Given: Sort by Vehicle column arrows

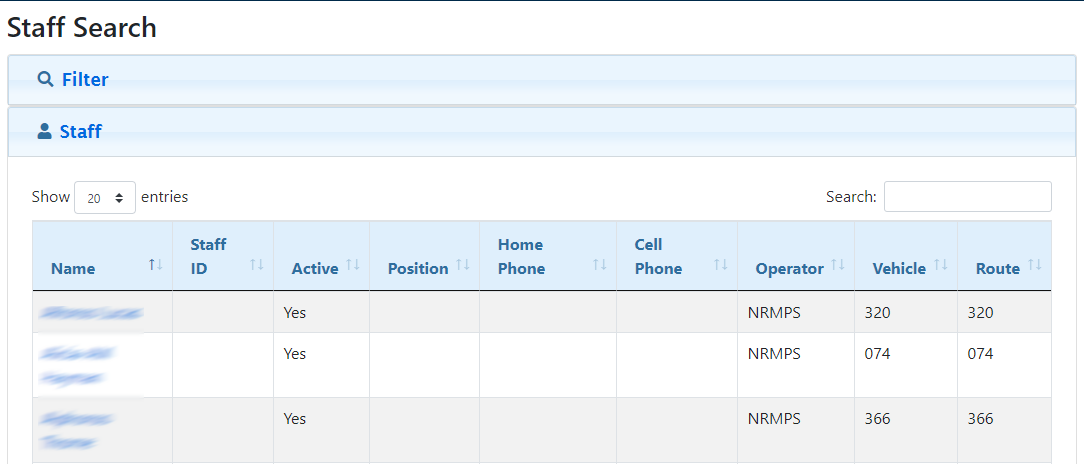Looking at the screenshot, I should (x=940, y=265).
